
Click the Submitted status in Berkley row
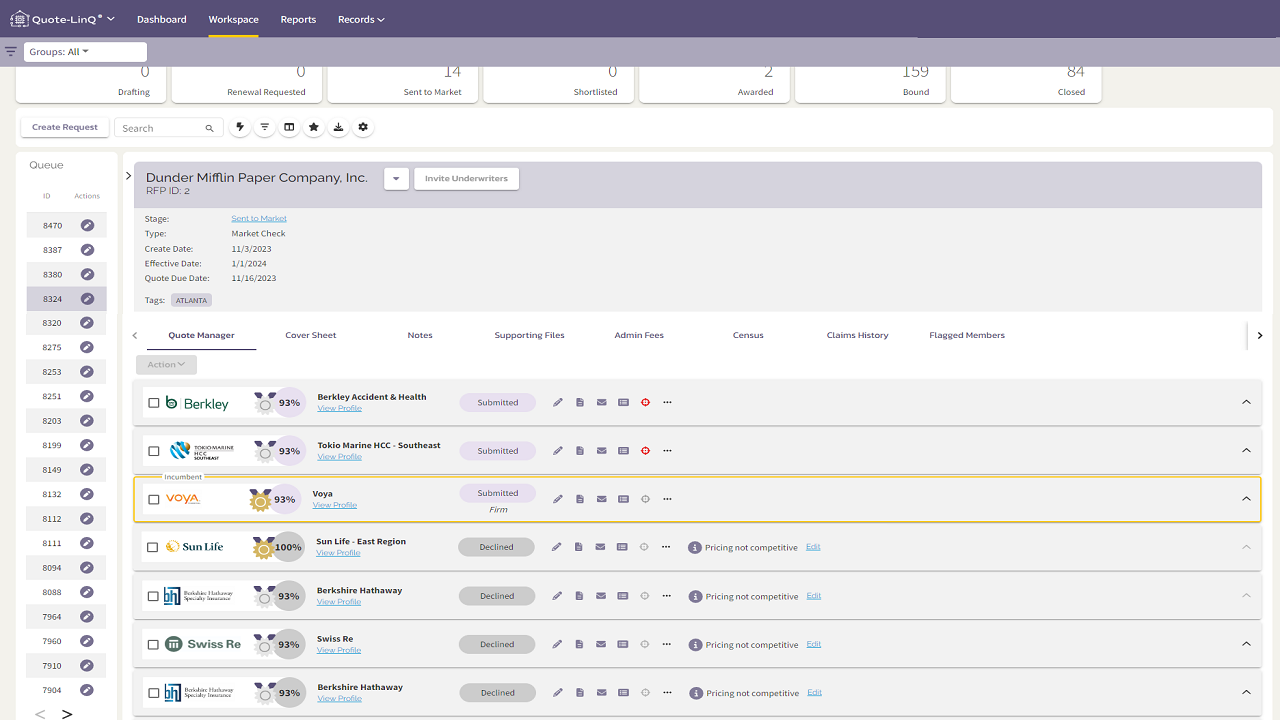pyautogui.click(x=498, y=402)
